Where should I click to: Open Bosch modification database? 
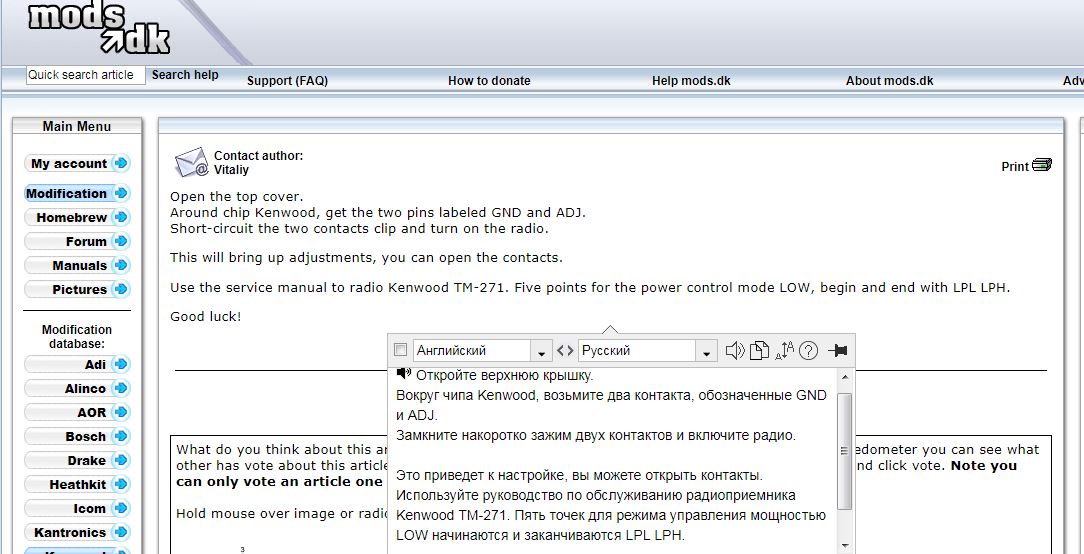[77, 436]
